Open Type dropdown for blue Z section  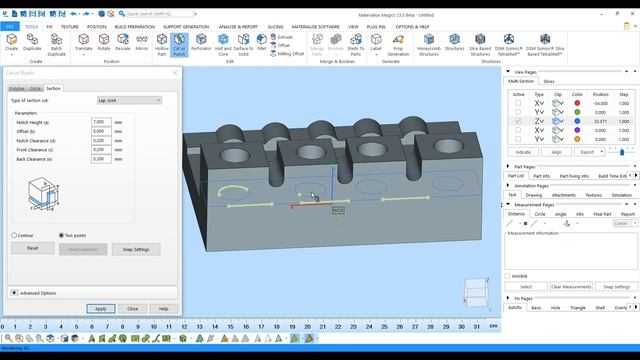tap(539, 121)
